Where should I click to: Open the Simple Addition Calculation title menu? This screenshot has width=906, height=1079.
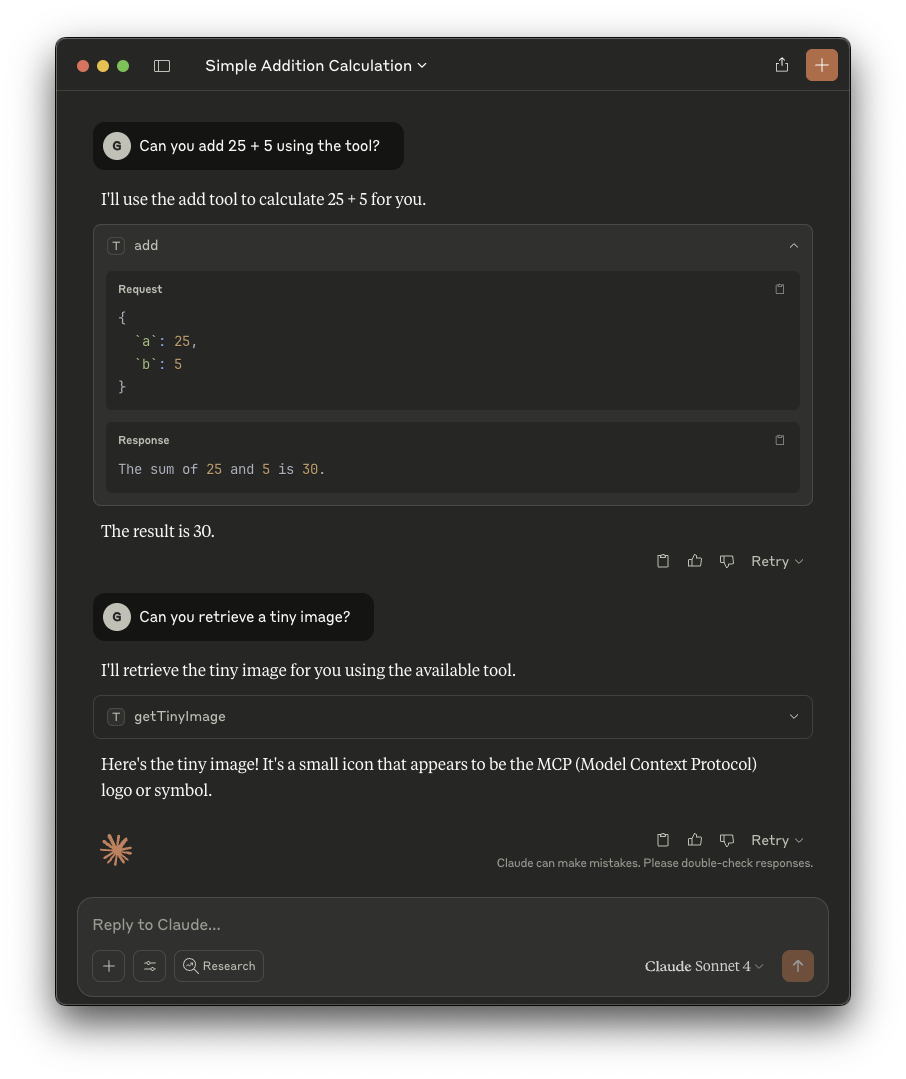click(316, 66)
